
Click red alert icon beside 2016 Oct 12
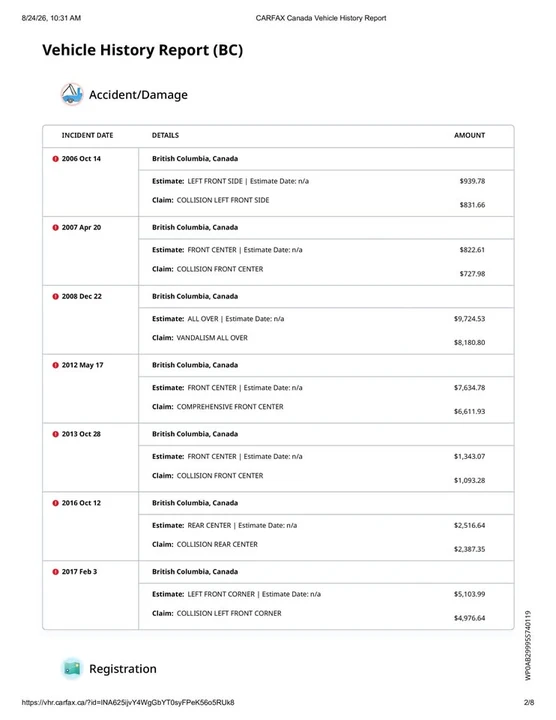click(x=56, y=503)
